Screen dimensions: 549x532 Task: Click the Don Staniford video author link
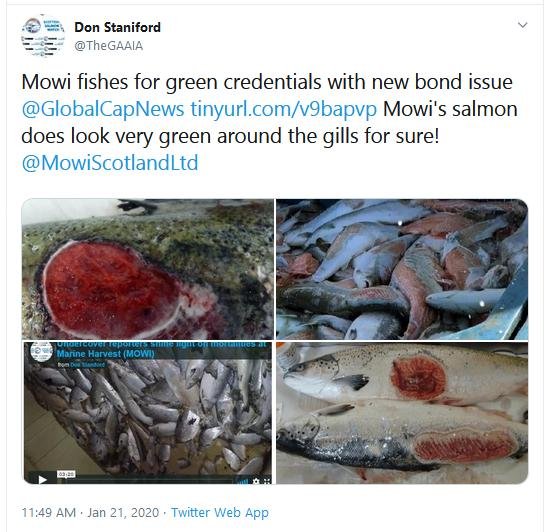(87, 365)
